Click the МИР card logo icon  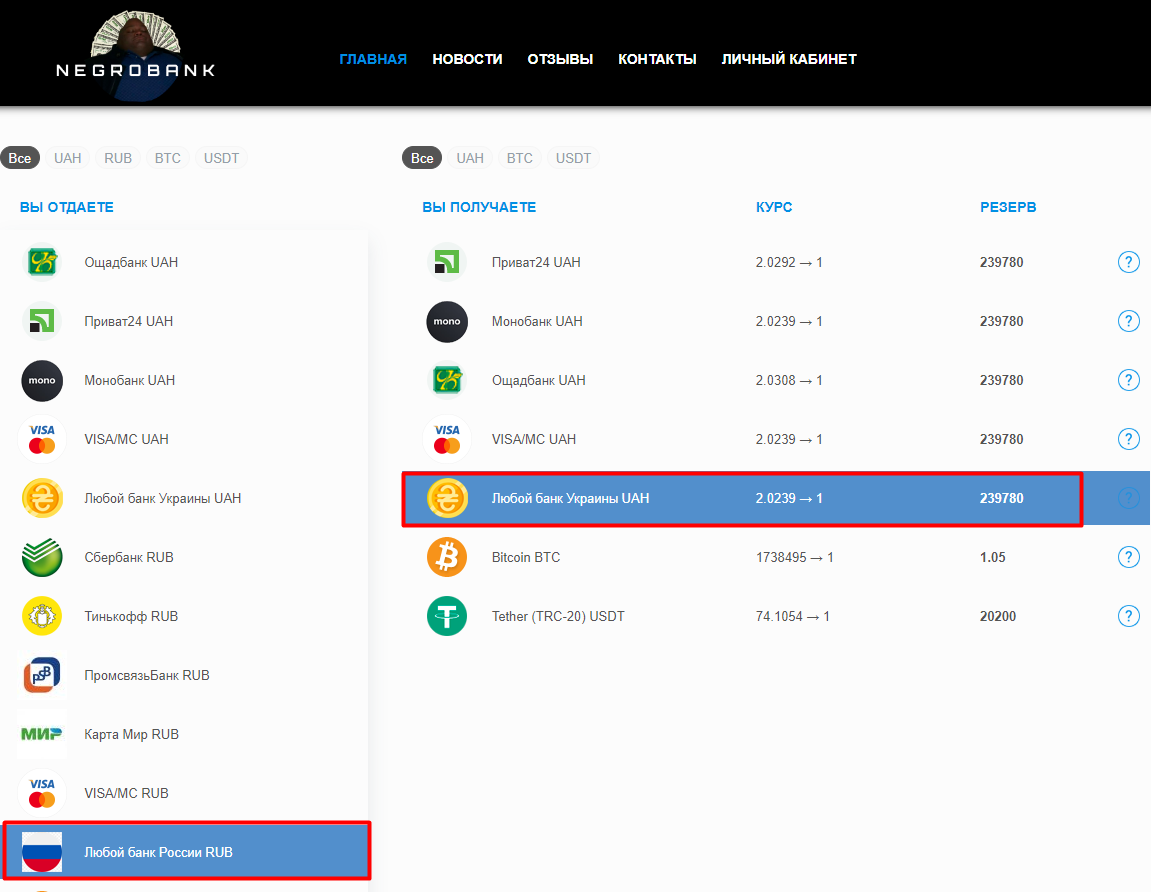tap(42, 733)
